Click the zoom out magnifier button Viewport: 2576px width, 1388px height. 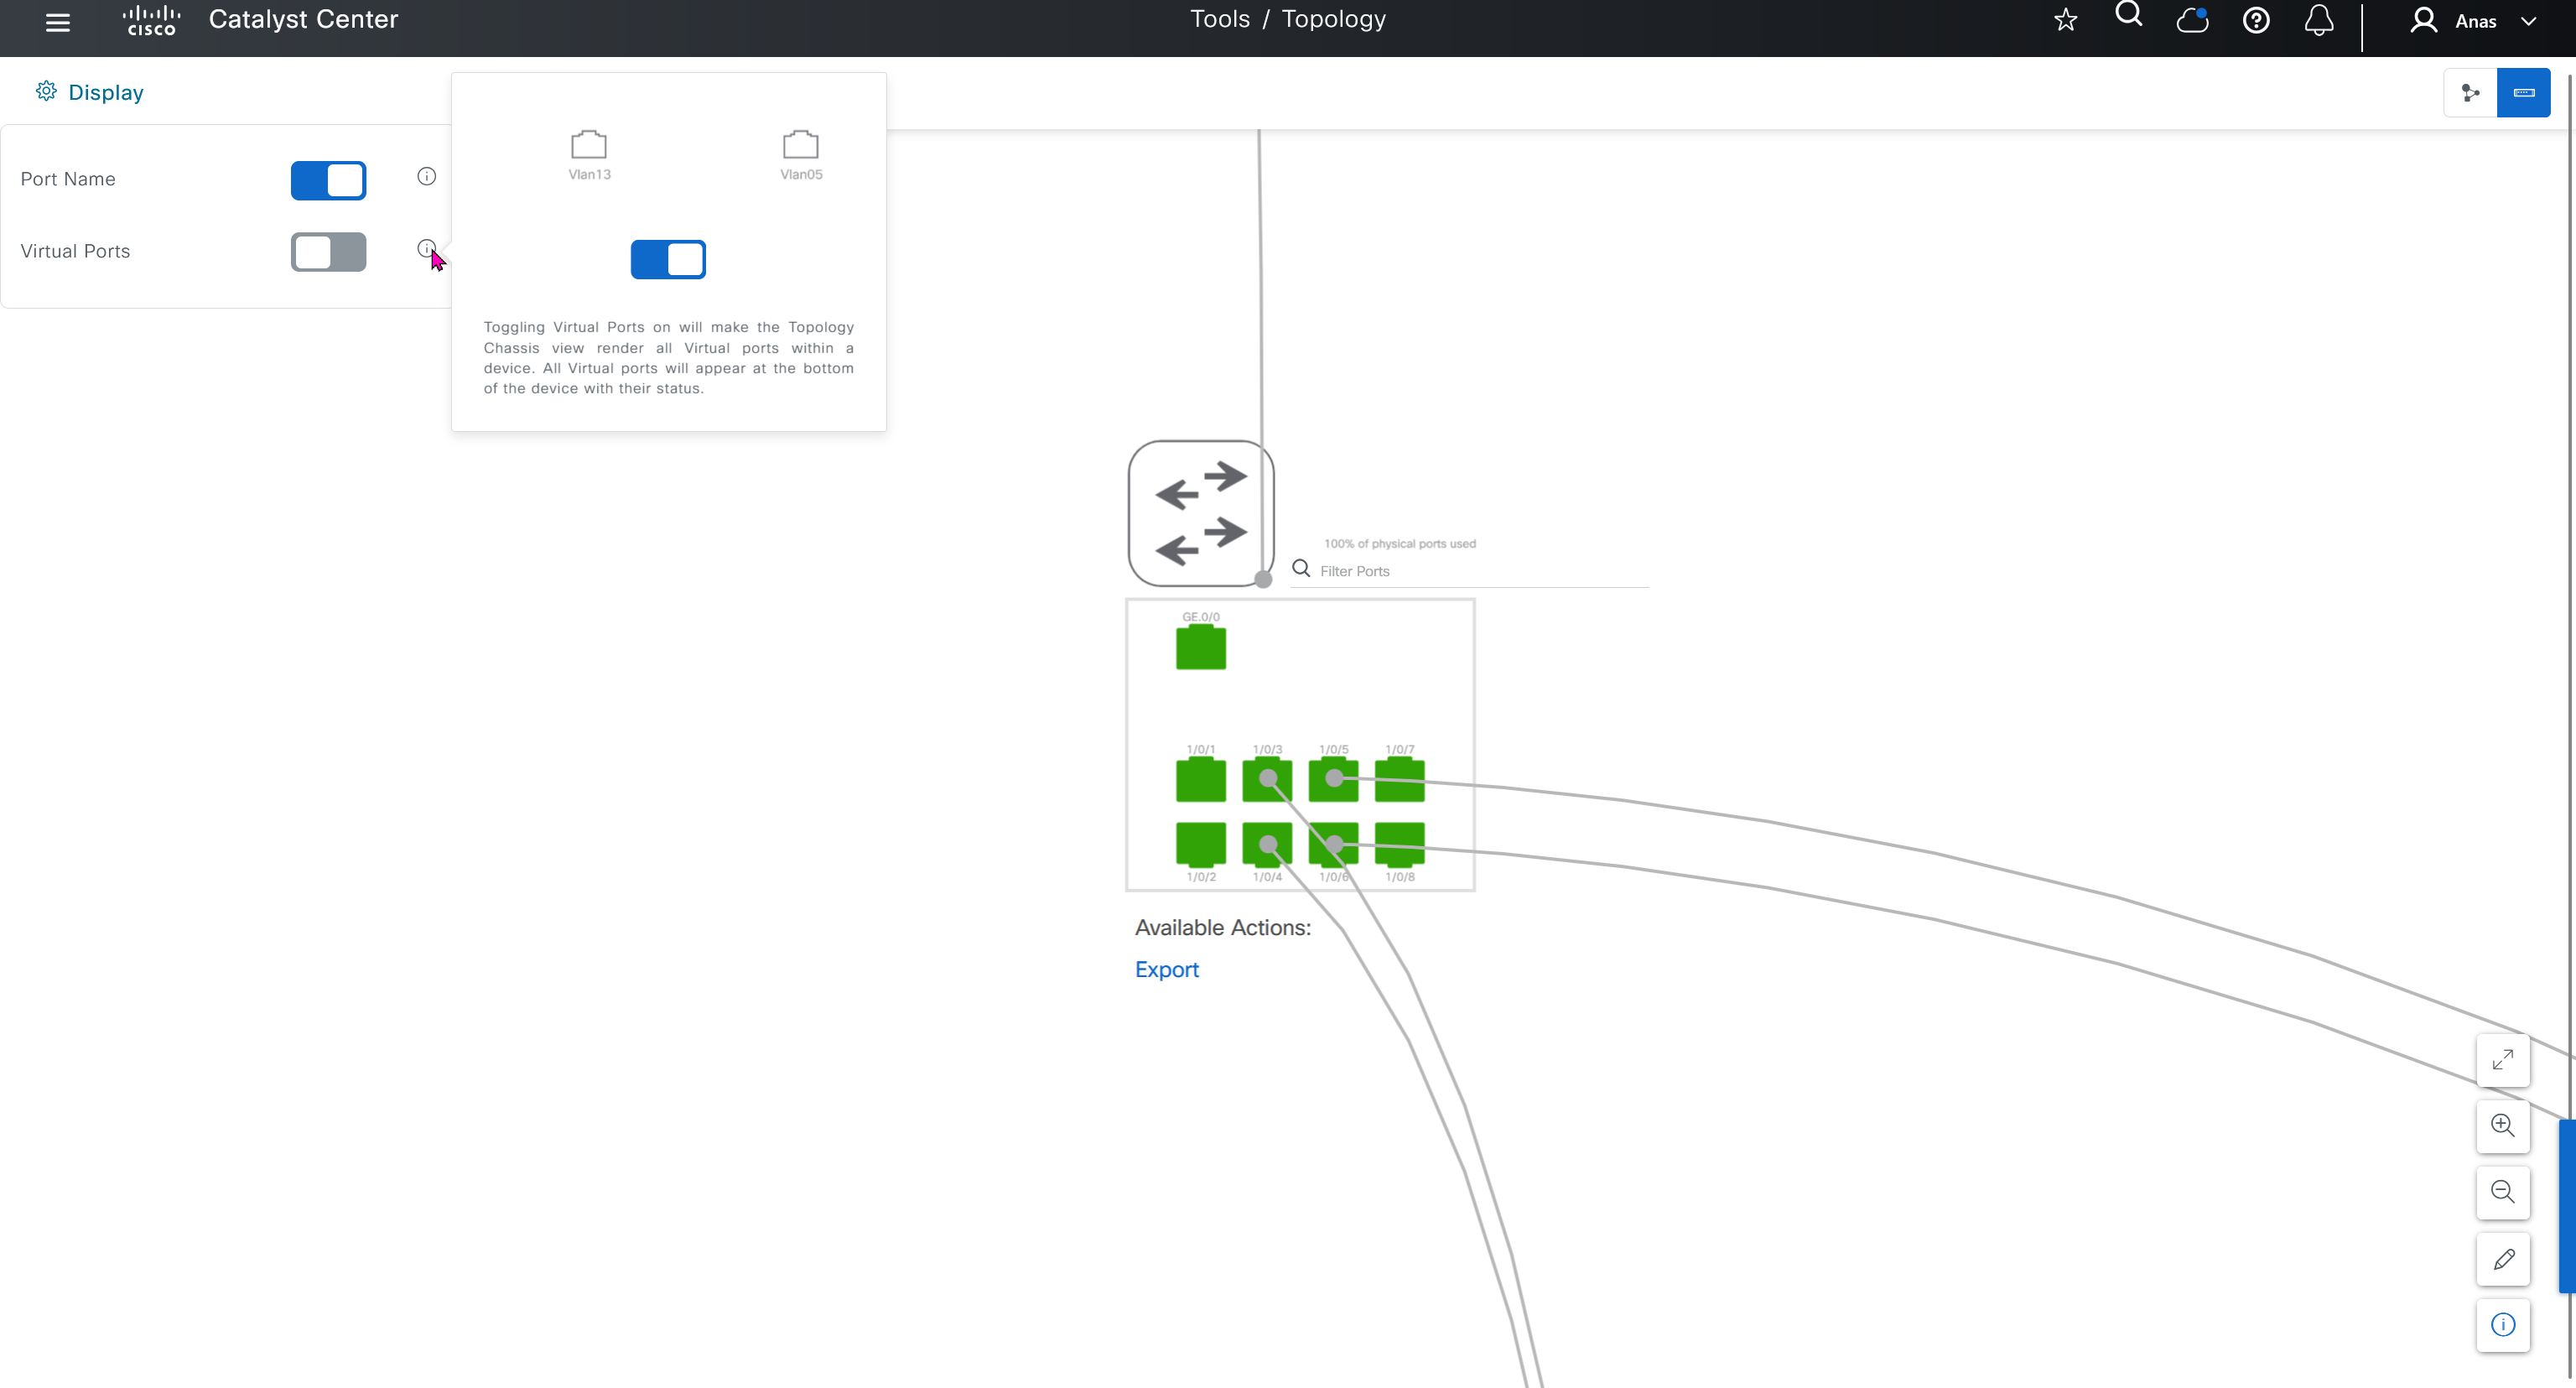[2503, 1192]
